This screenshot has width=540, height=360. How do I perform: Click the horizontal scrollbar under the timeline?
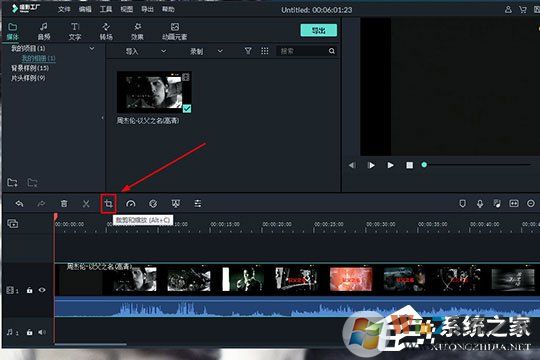point(91,344)
